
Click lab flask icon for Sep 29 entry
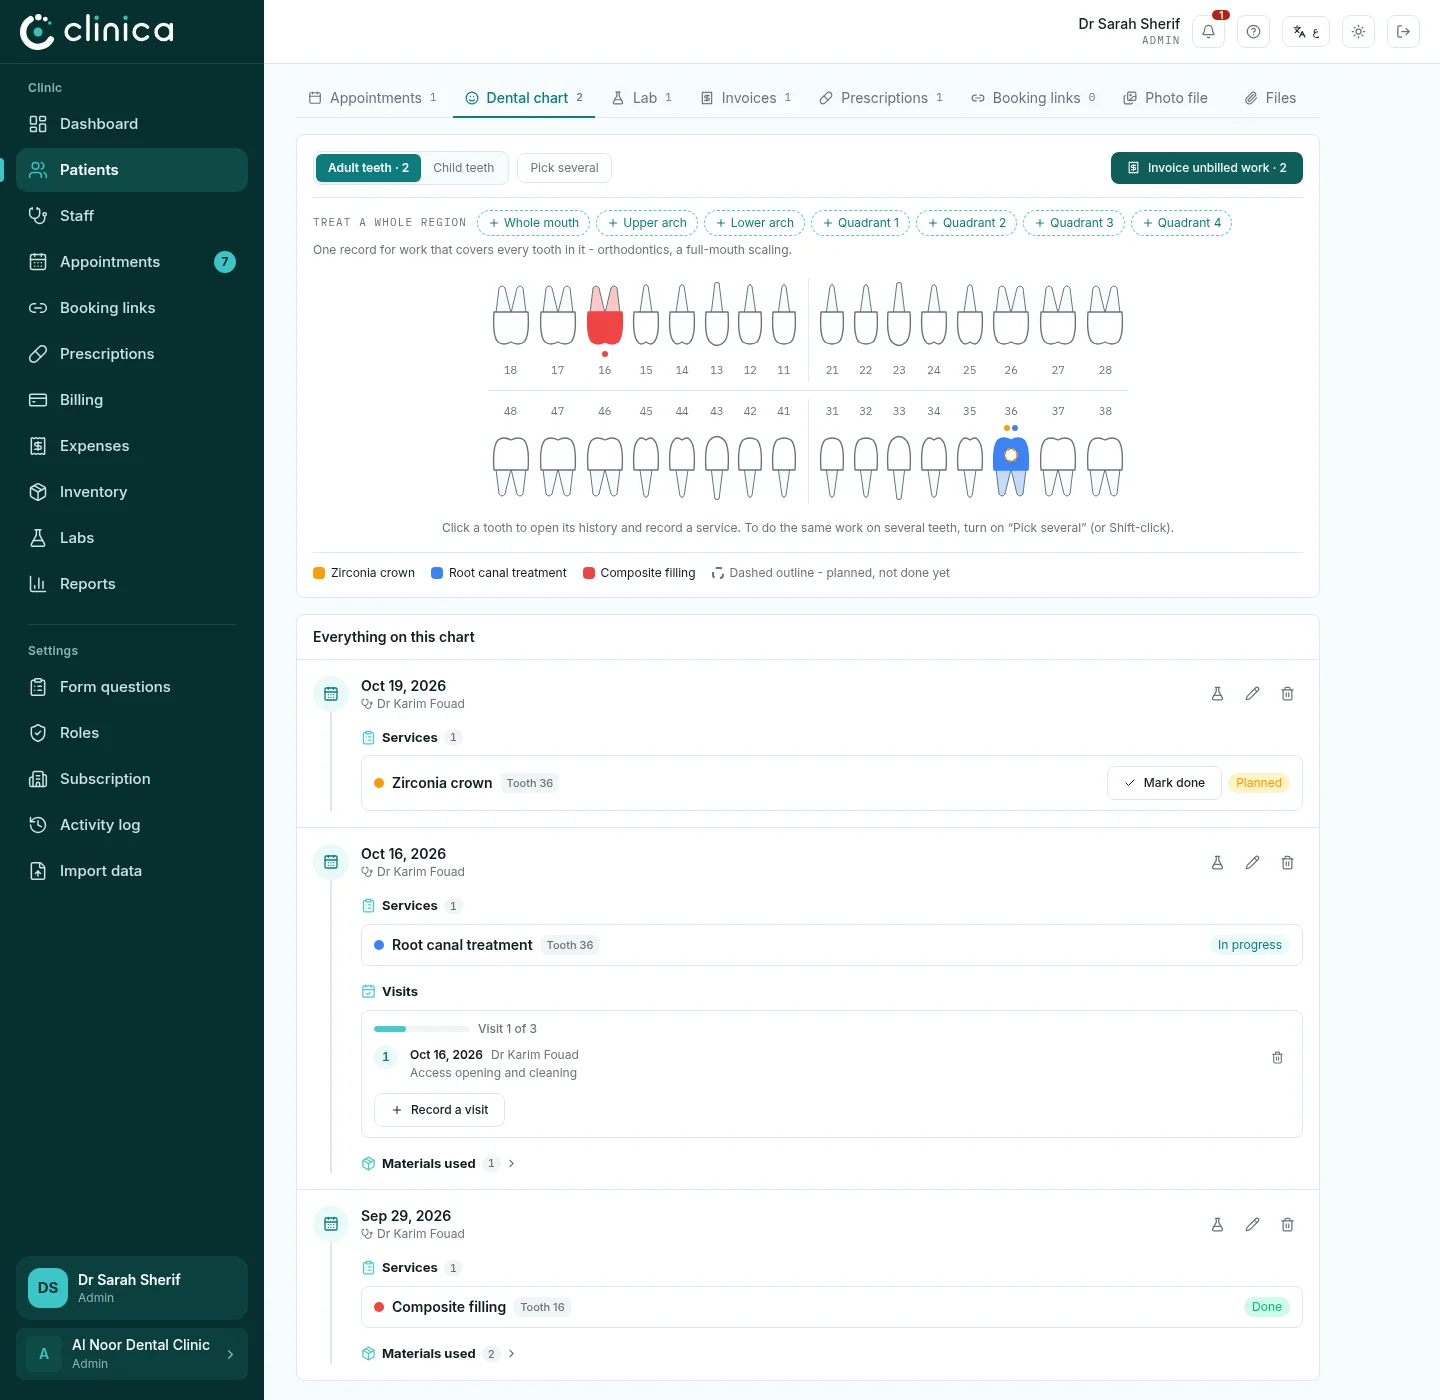(x=1217, y=1224)
